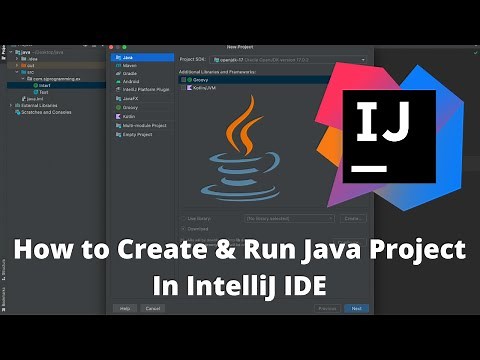The width and height of the screenshot is (480, 360).
Task: Enable the Kotlin/JVM framework checkbox
Action: pos(183,88)
